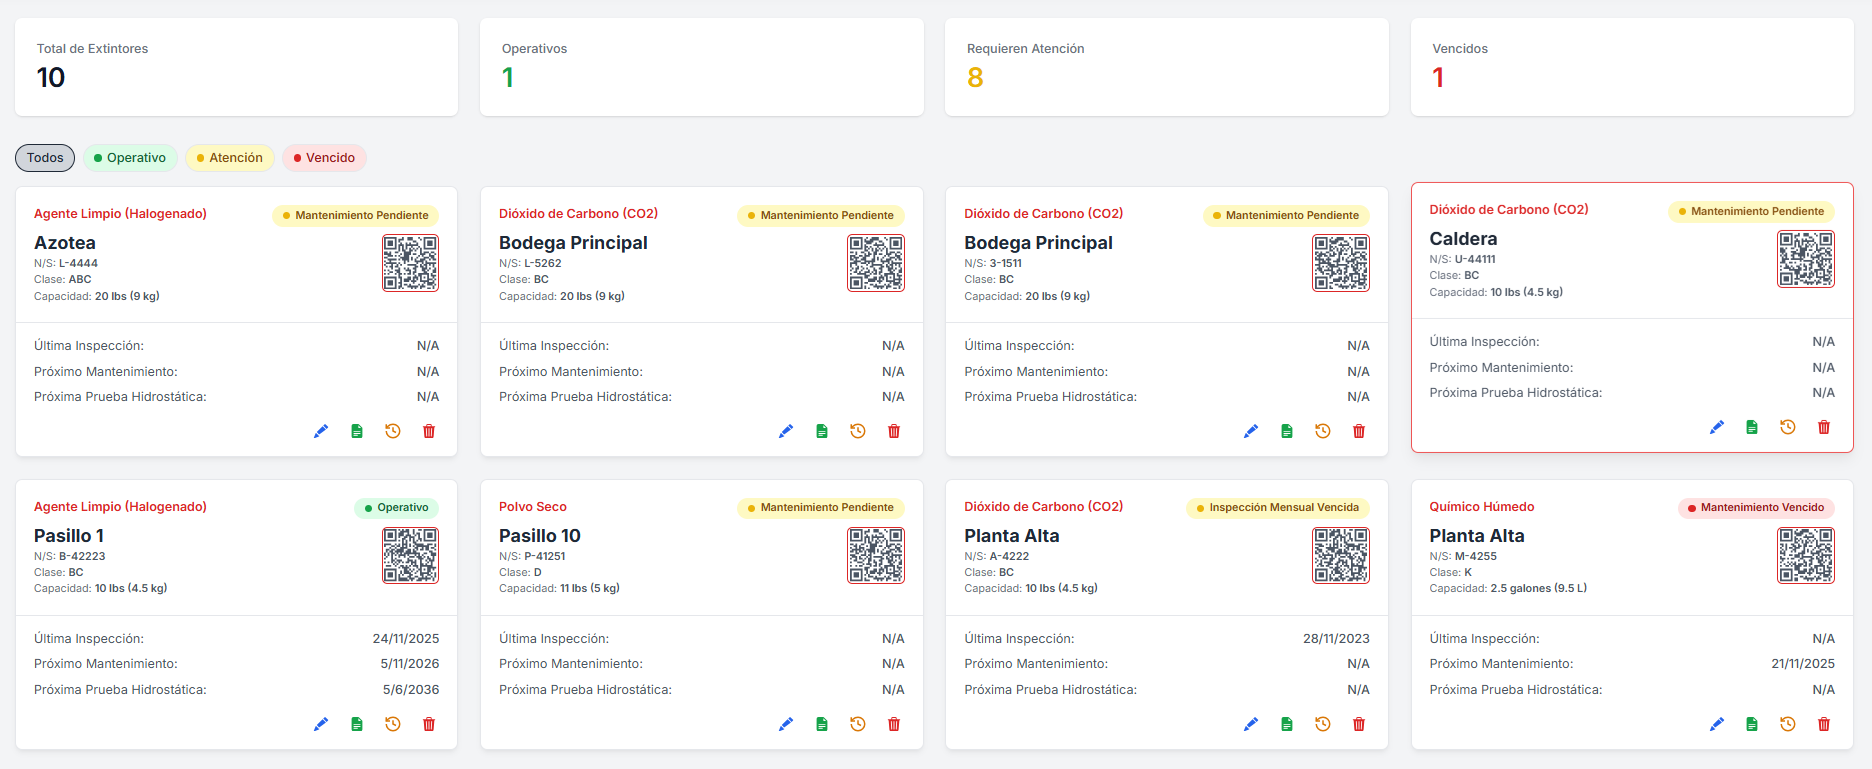The height and width of the screenshot is (769, 1872).
Task: Edit the L-5262 Bodega Principal extinguisher
Action: click(x=786, y=431)
